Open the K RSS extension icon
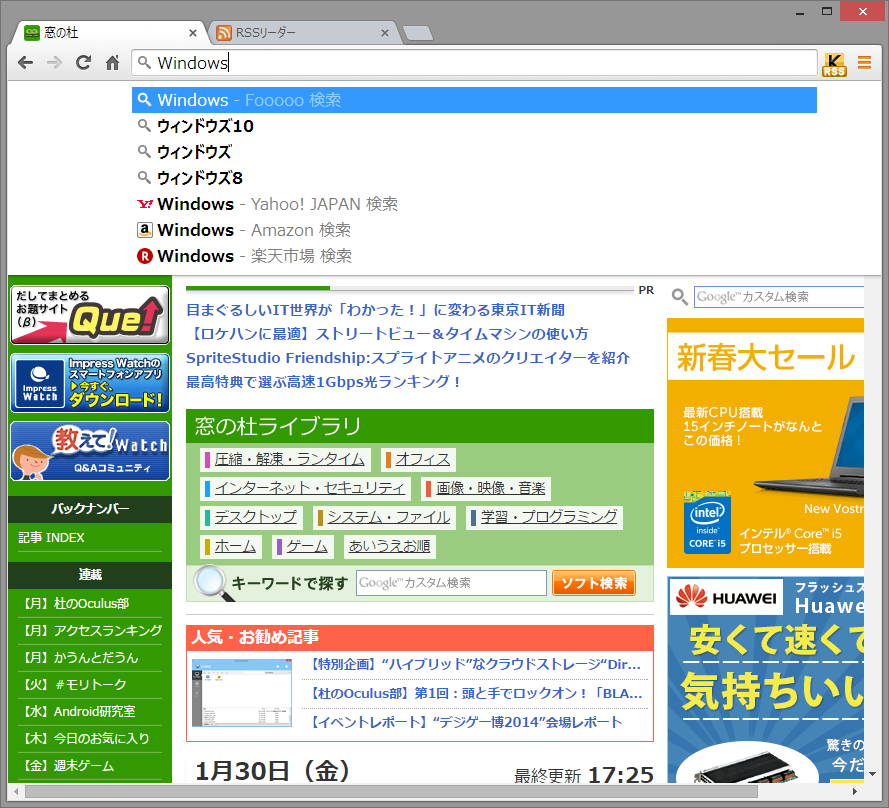The width and height of the screenshot is (889, 808). pos(835,64)
